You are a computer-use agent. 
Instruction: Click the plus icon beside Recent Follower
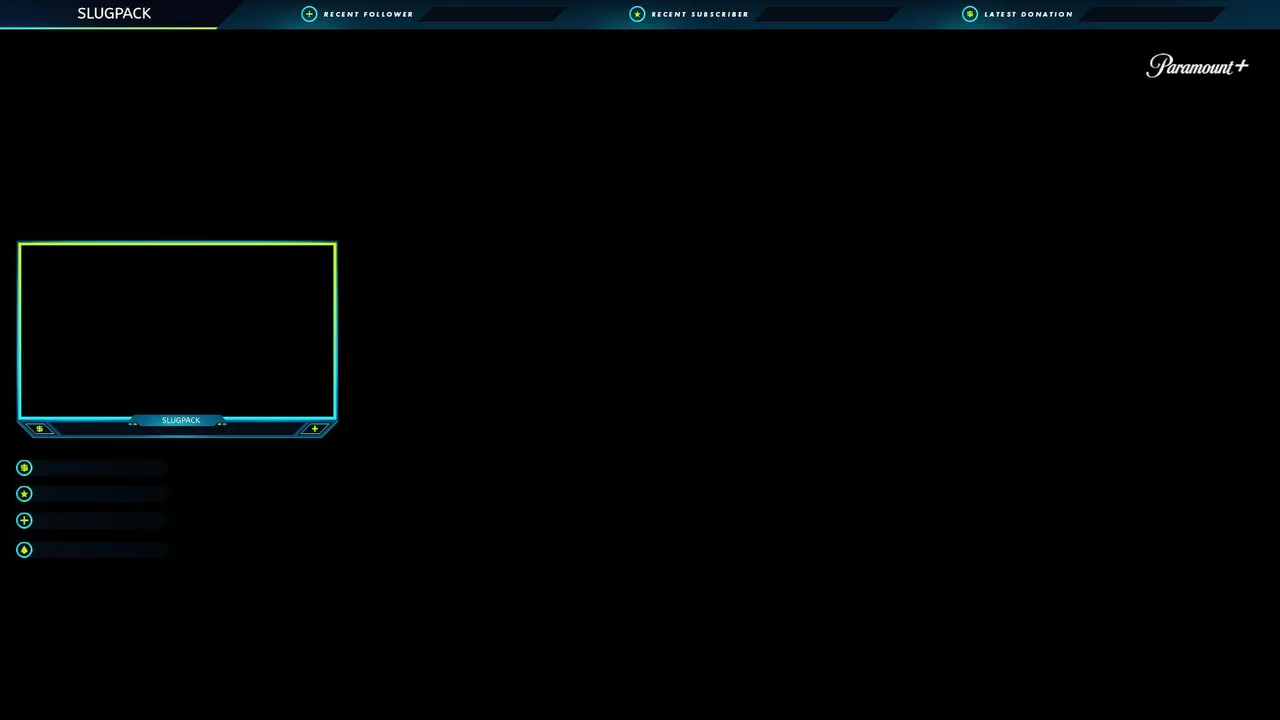point(309,14)
